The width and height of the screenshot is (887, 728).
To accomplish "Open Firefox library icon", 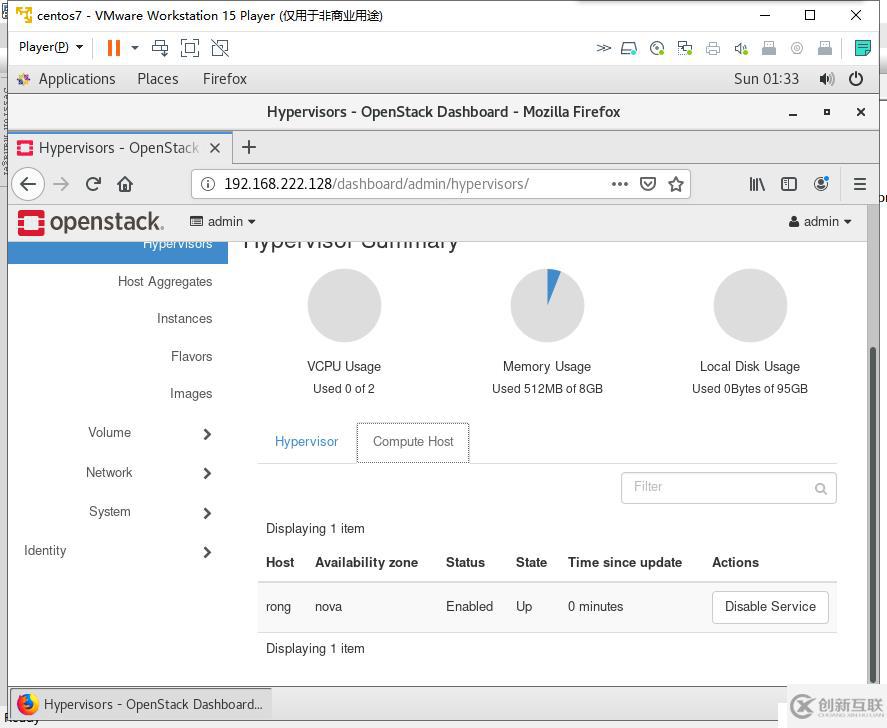I will pyautogui.click(x=757, y=184).
